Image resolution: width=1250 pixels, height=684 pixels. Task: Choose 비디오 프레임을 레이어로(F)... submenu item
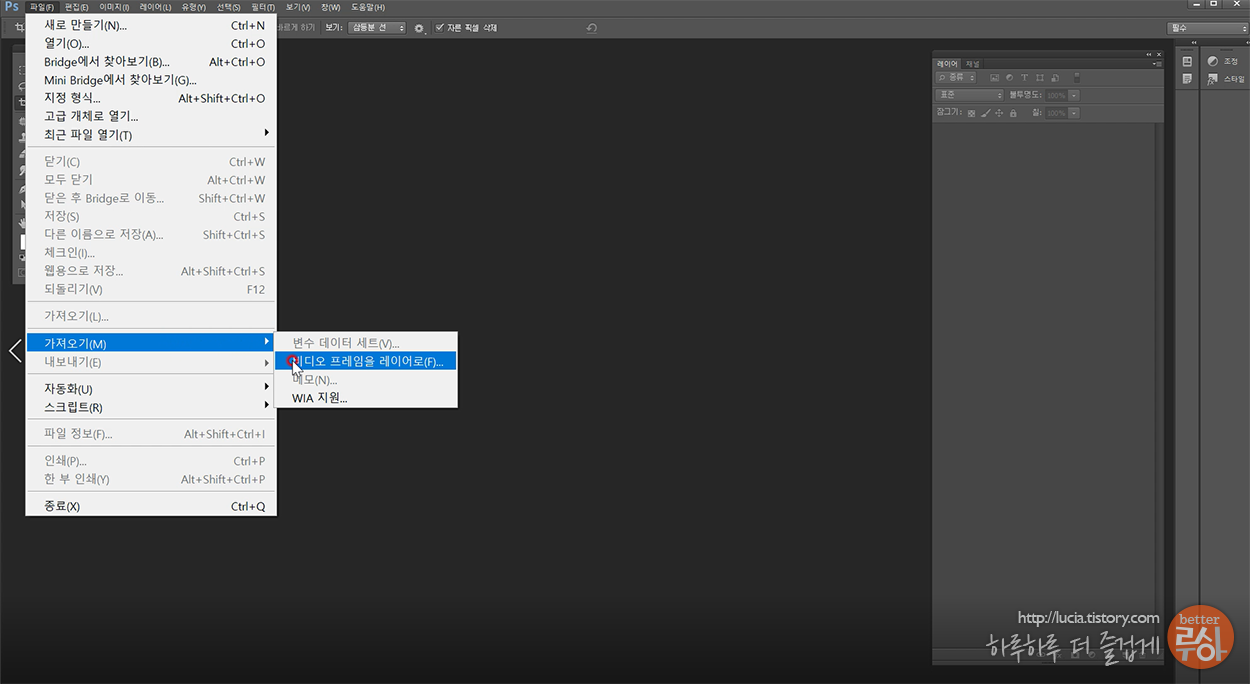click(367, 361)
